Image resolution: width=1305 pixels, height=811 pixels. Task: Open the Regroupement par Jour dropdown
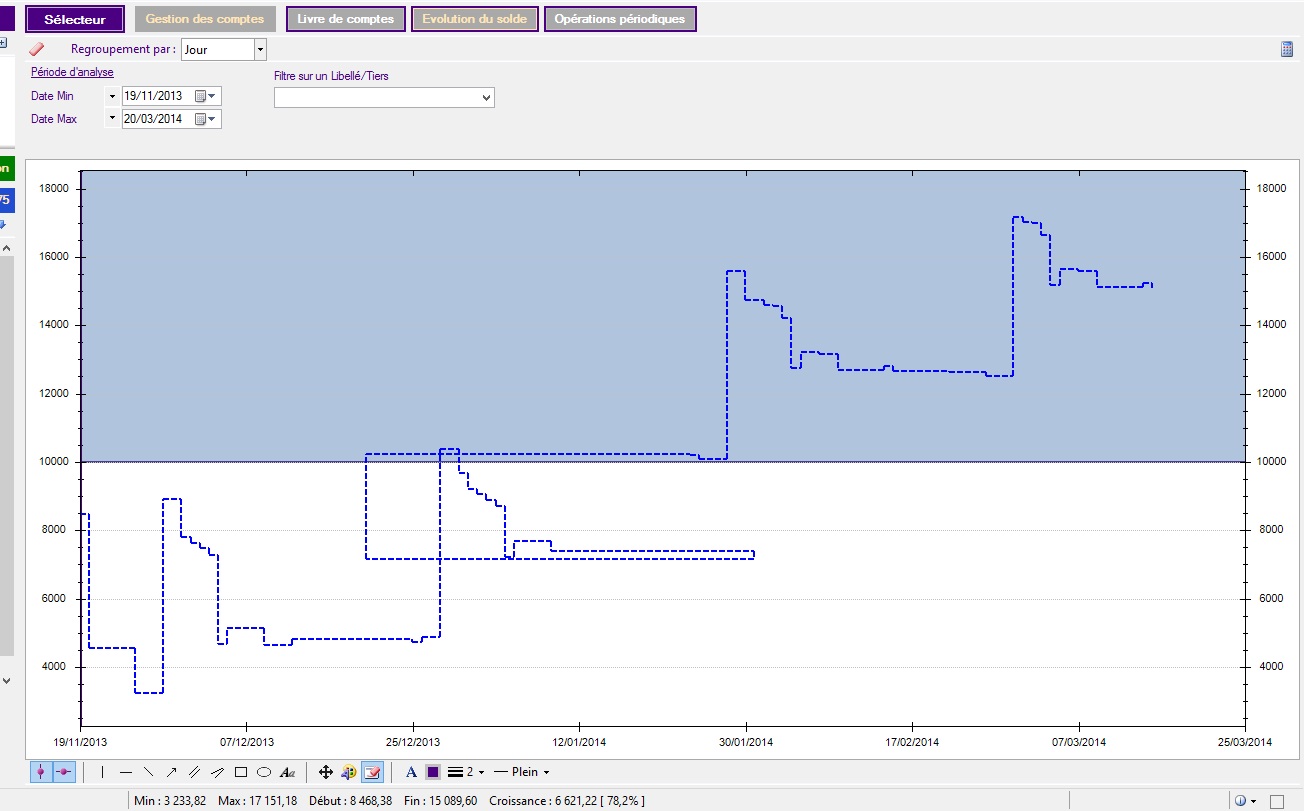point(260,49)
